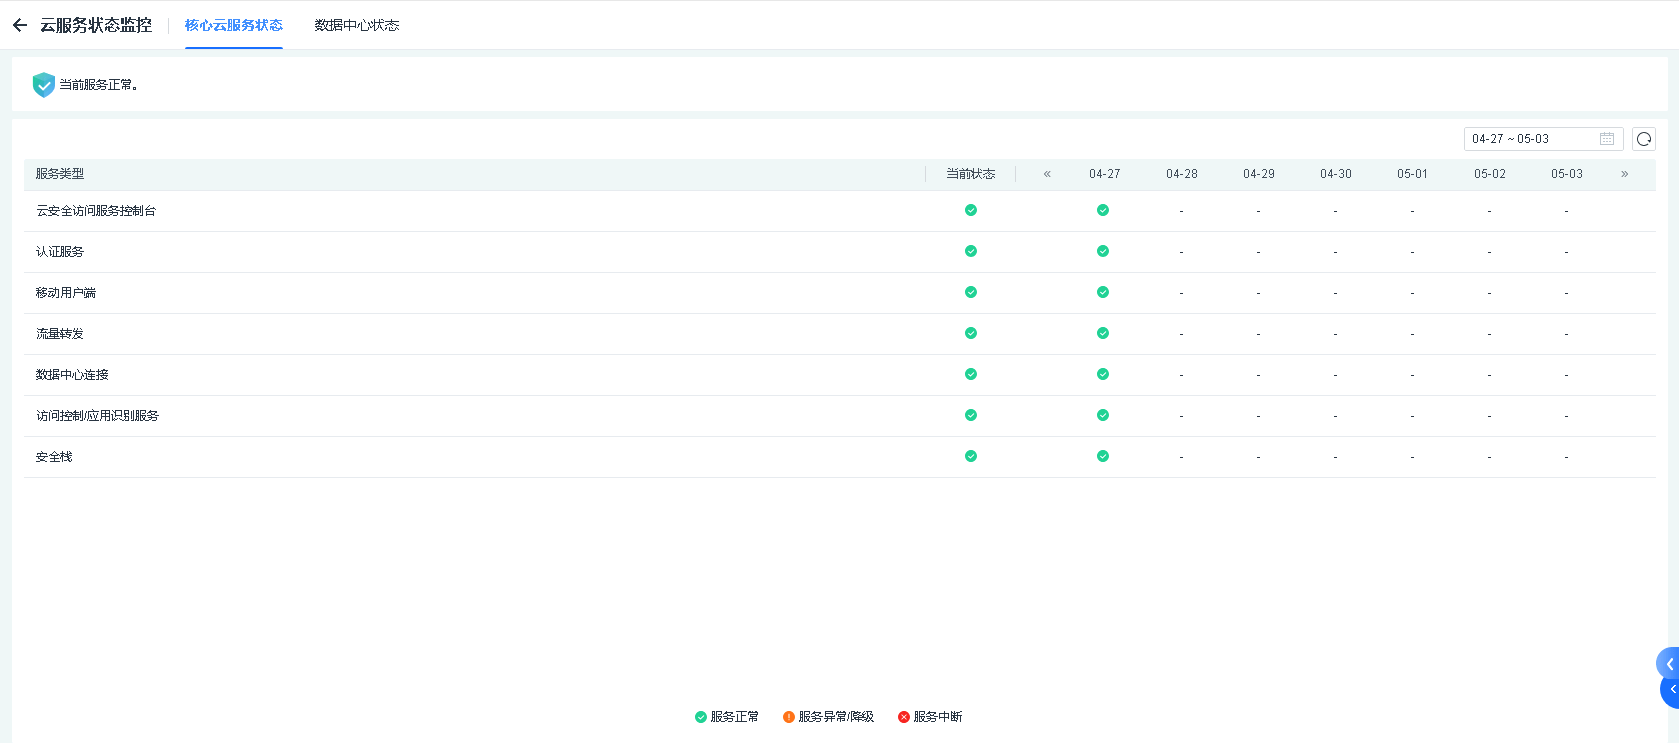Click the 服务正常 legend item
The image size is (1679, 743).
click(x=727, y=717)
